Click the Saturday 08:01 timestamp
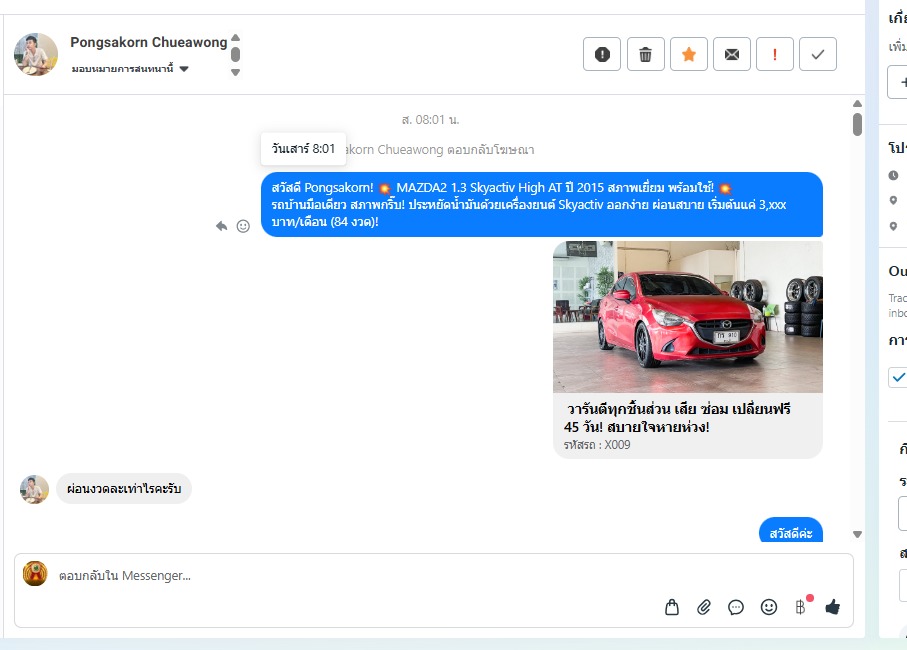The image size is (907, 650). tap(430, 120)
